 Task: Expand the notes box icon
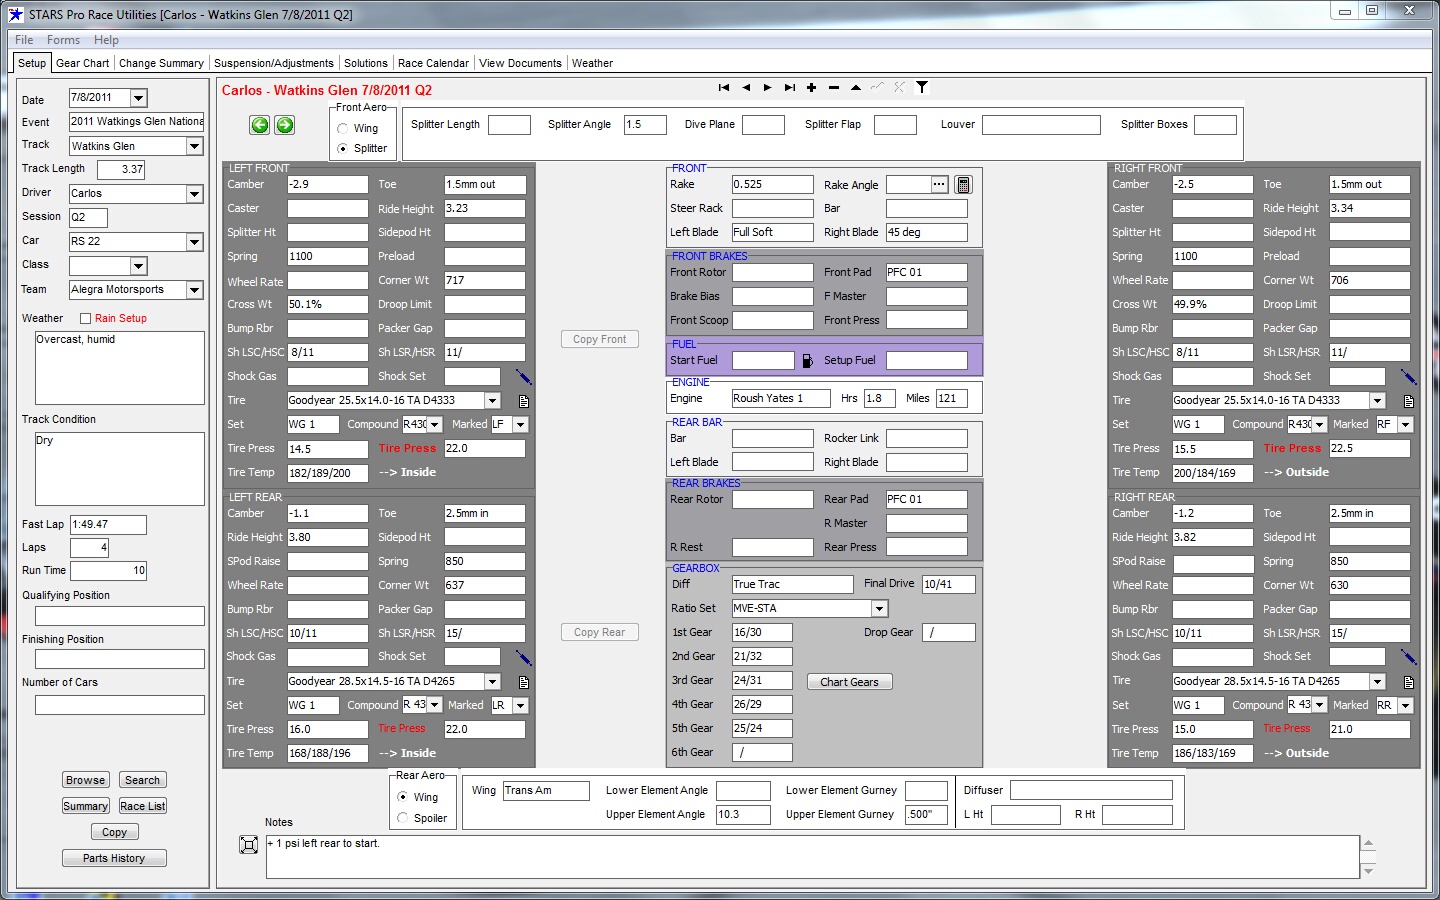[249, 845]
